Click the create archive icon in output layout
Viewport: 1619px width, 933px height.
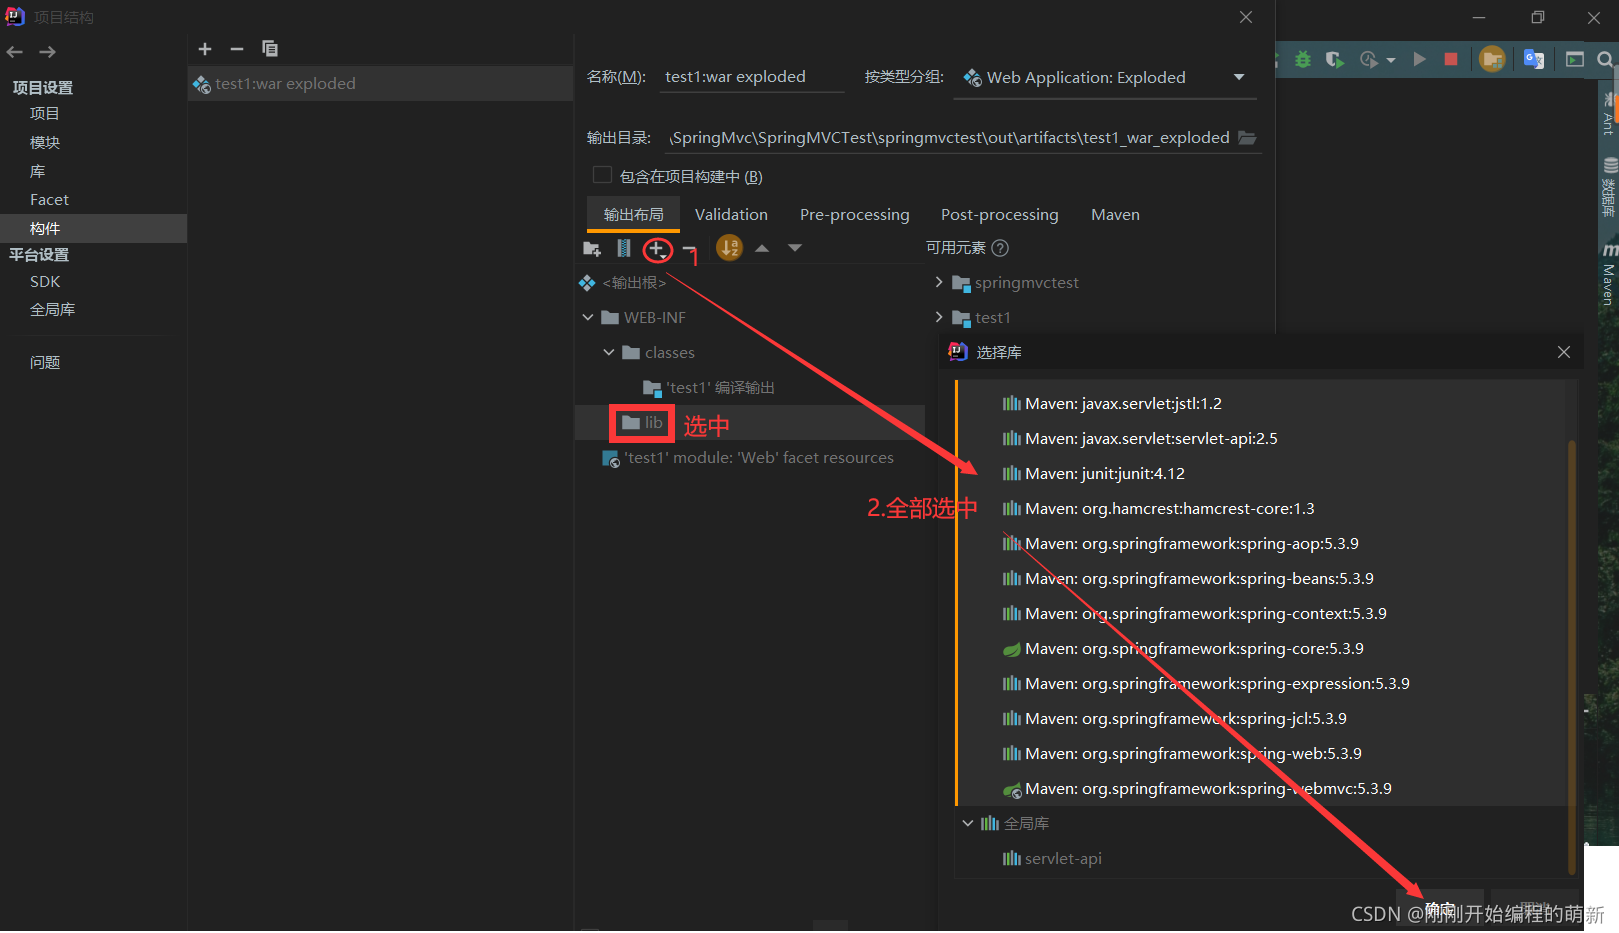pos(624,248)
